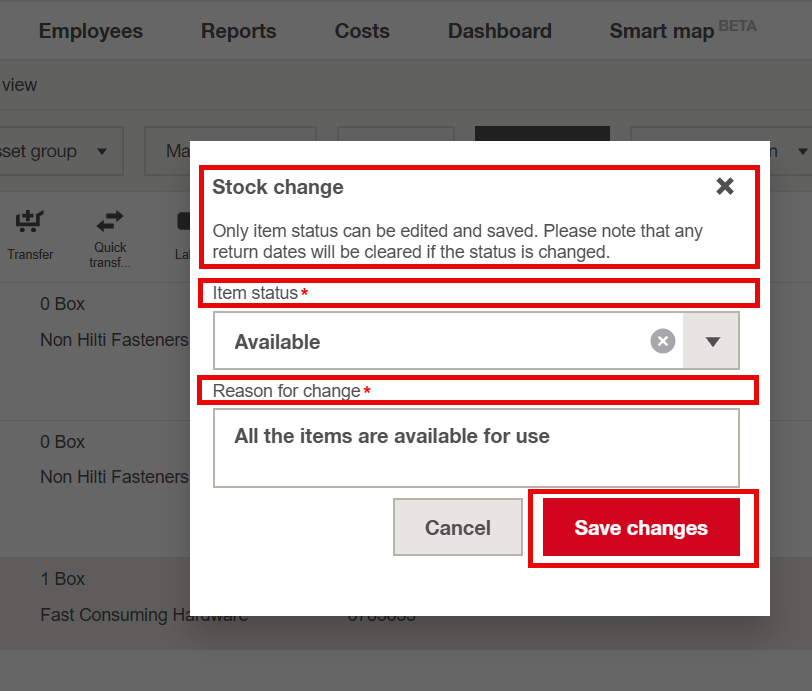Cancel the stock change
The height and width of the screenshot is (691, 812).
point(458,527)
